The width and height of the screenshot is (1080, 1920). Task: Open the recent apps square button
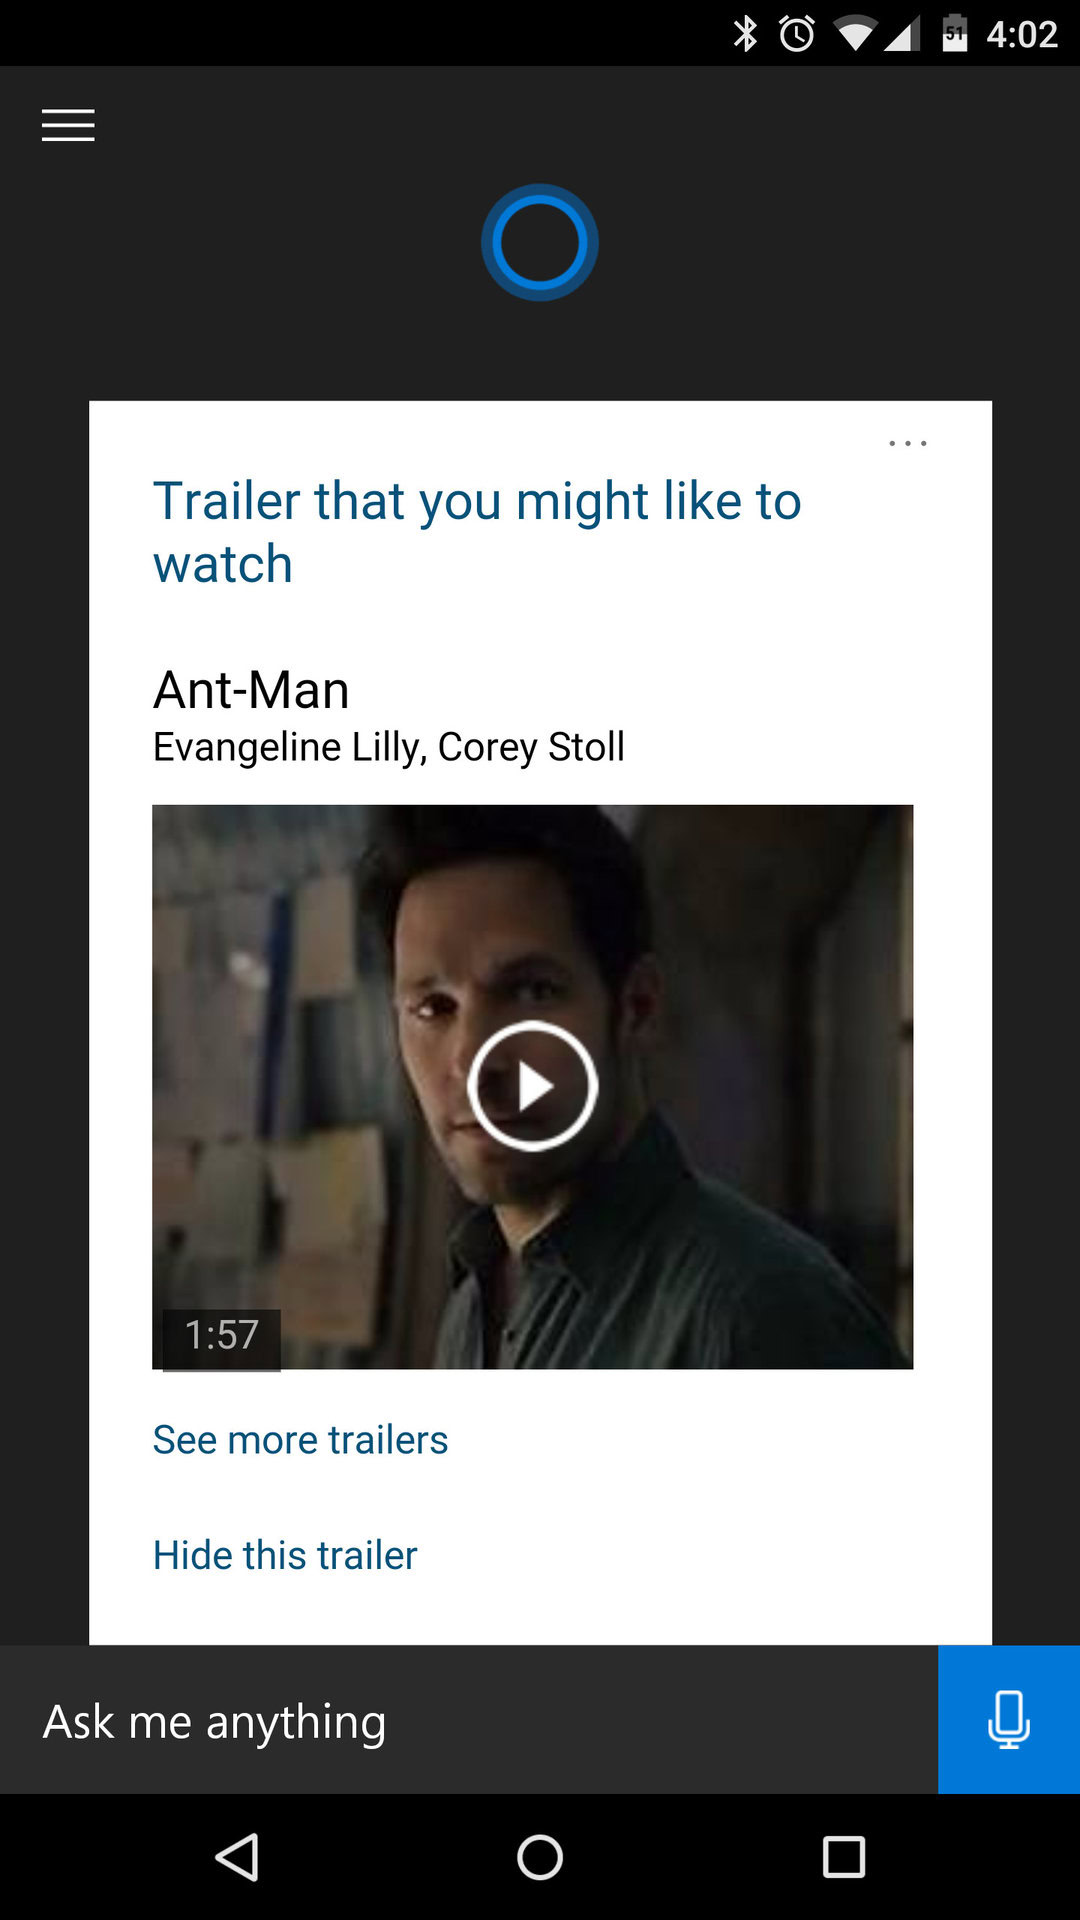(x=844, y=1858)
